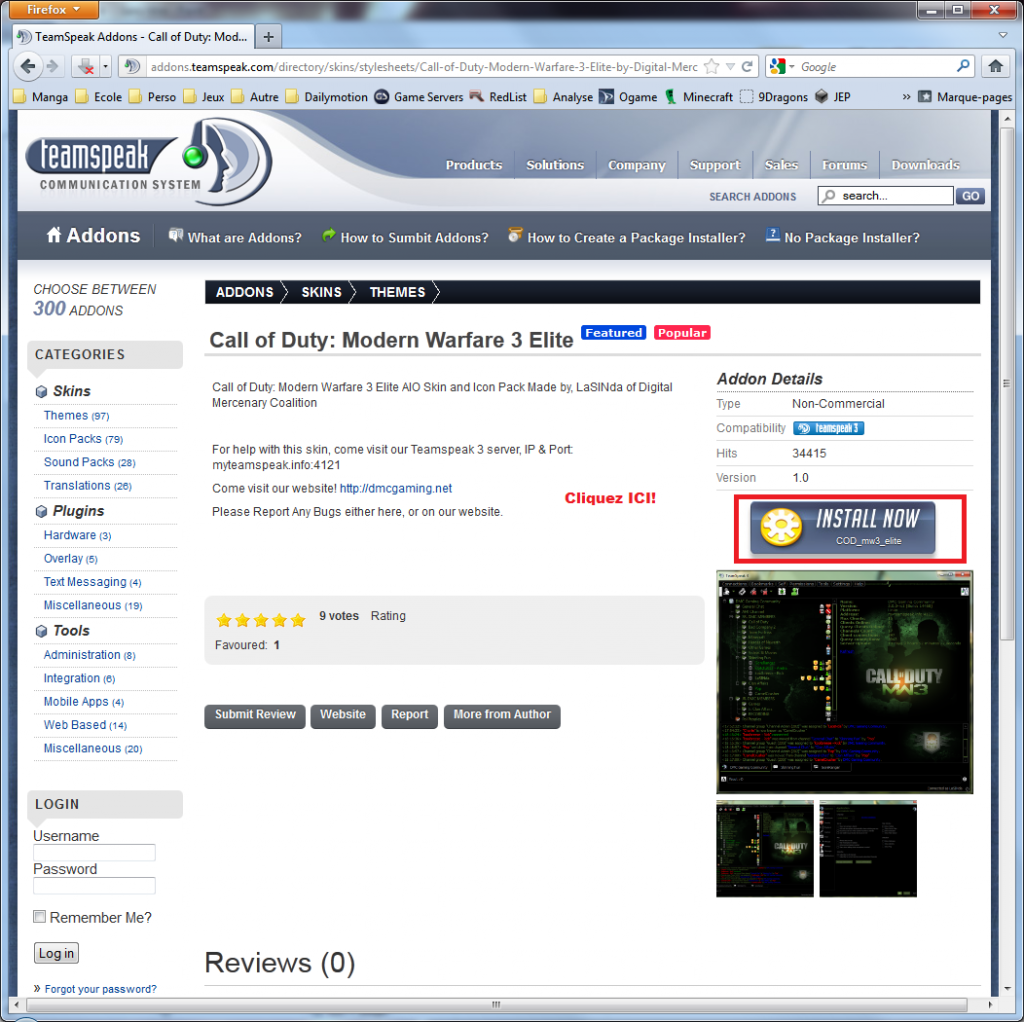
Task: Click the magnifier icon in Google search box
Action: click(963, 66)
